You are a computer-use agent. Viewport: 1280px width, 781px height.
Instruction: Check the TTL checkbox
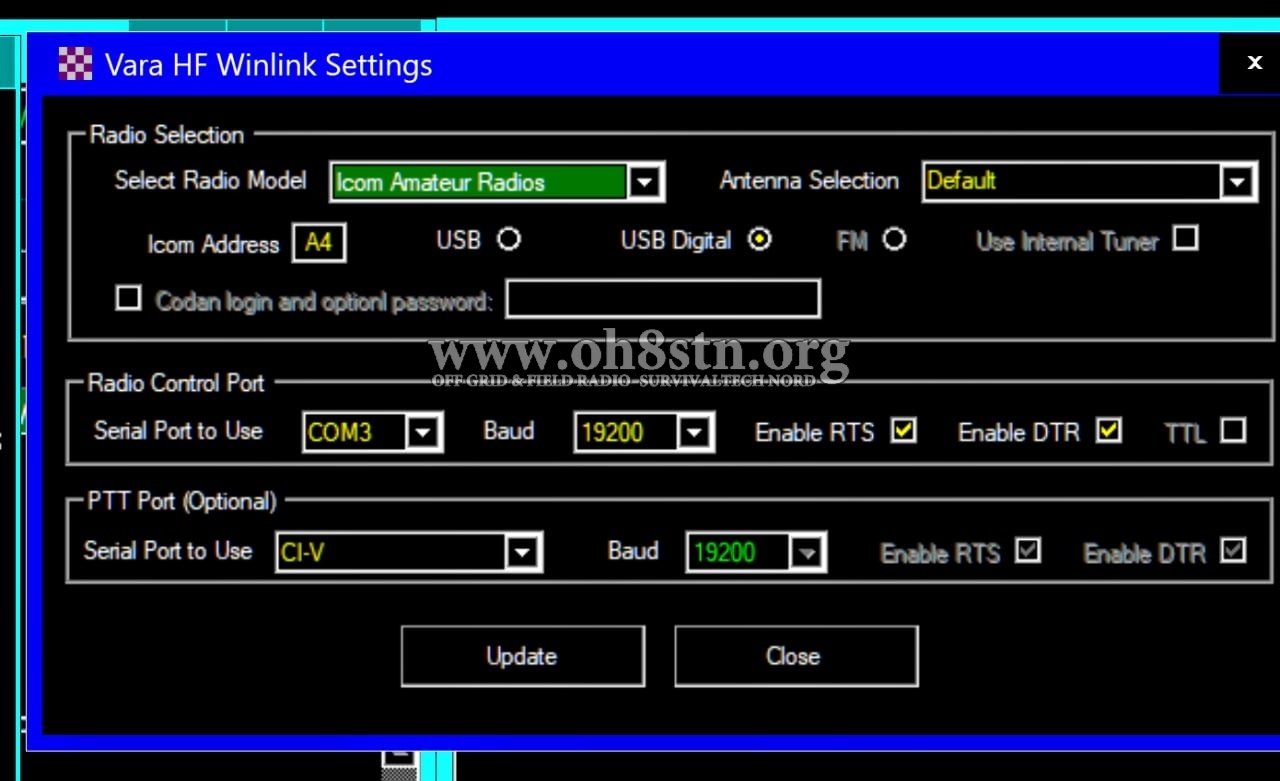coord(1233,431)
